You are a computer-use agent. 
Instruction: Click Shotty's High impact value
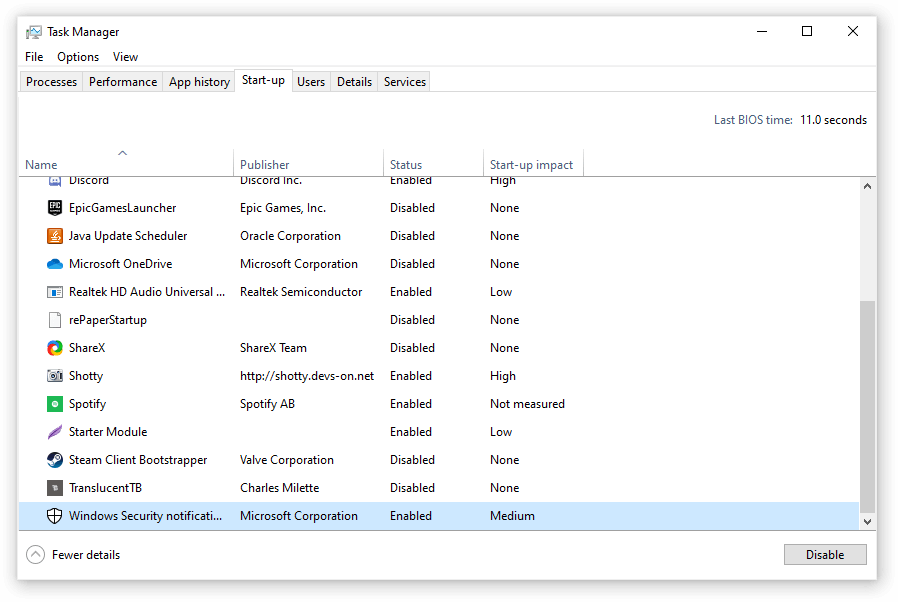click(x=503, y=376)
